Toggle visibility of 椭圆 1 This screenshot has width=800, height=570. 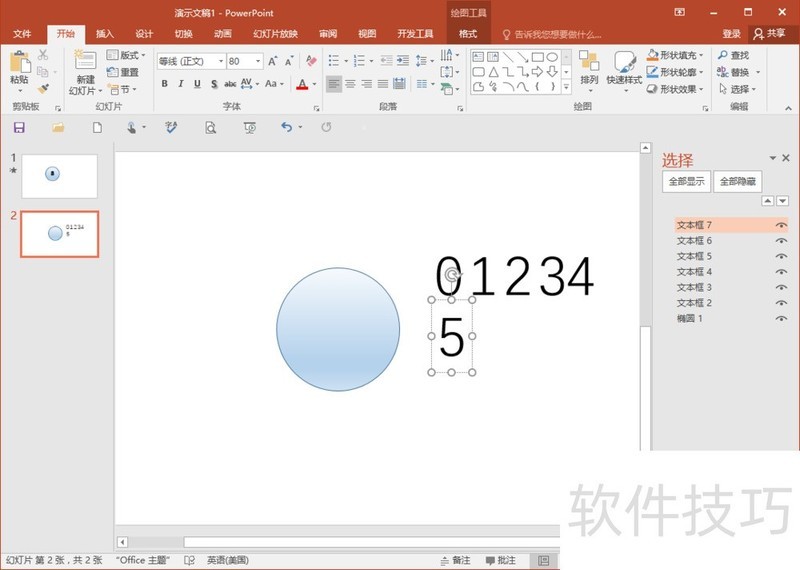pyautogui.click(x=781, y=318)
